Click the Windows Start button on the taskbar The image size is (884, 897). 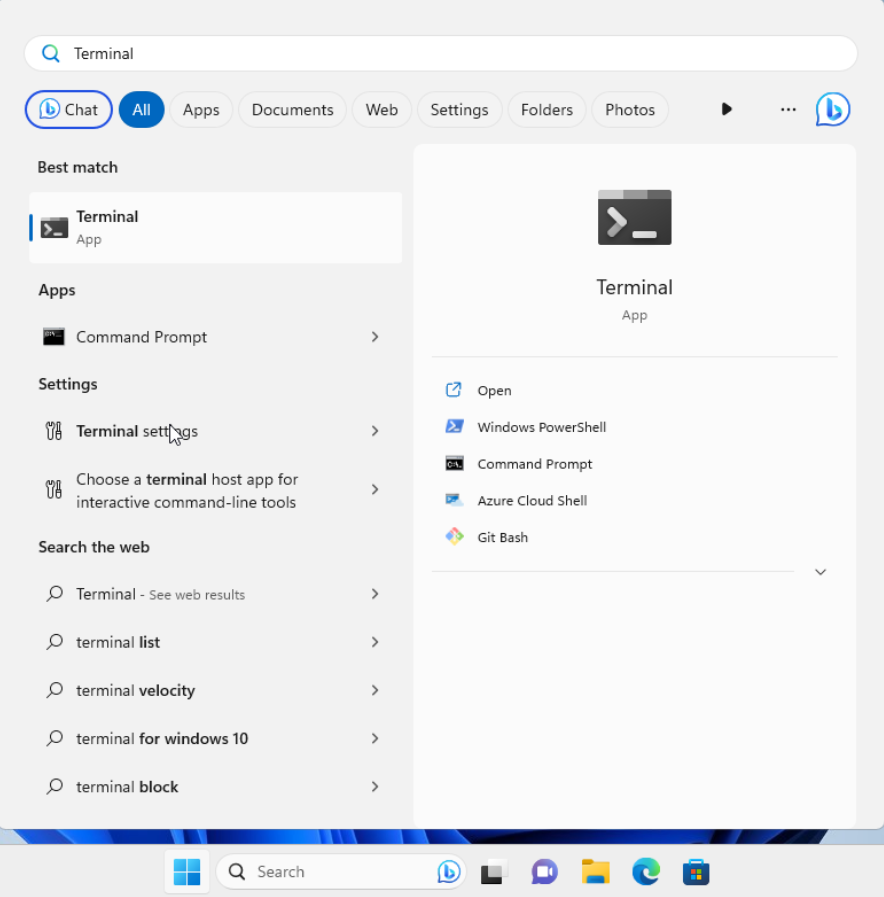pos(186,871)
